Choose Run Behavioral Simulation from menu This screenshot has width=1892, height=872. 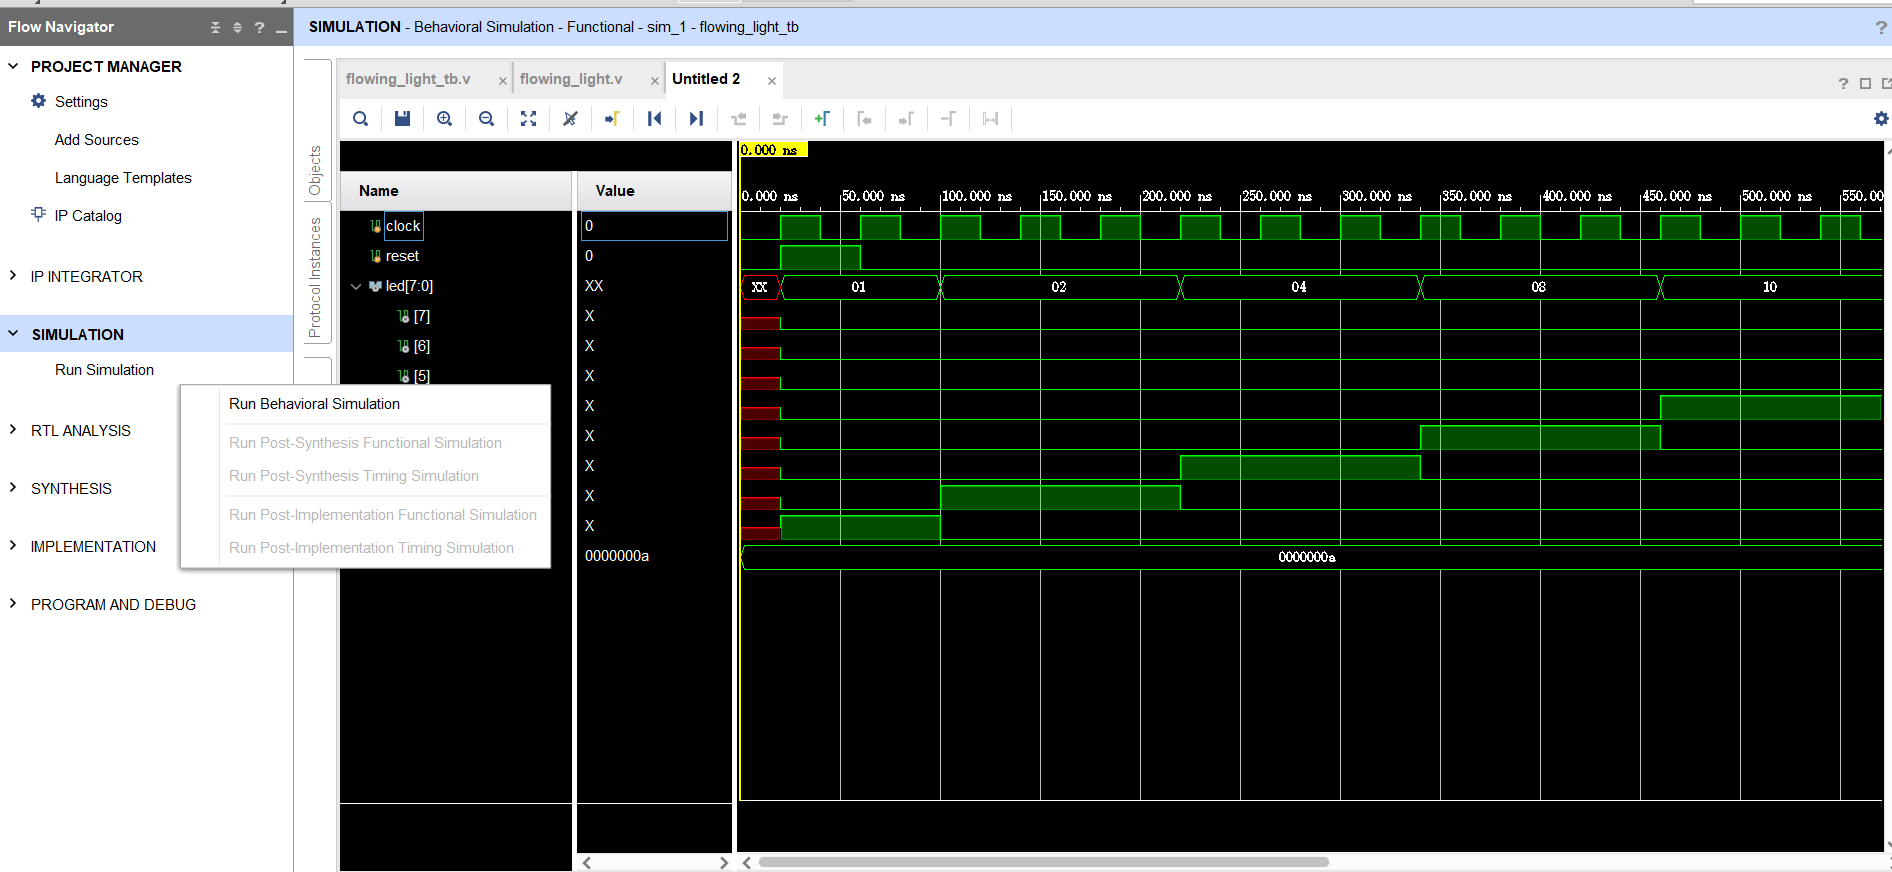click(314, 404)
